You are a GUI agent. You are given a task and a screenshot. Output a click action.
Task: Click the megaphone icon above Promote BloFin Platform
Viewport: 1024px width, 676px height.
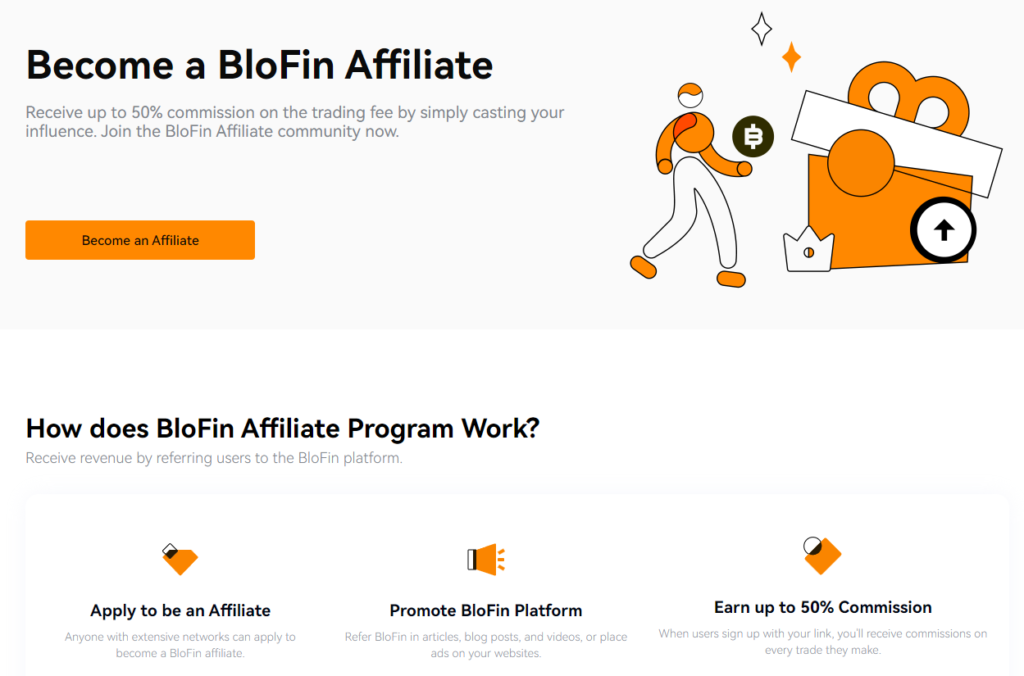[x=484, y=559]
